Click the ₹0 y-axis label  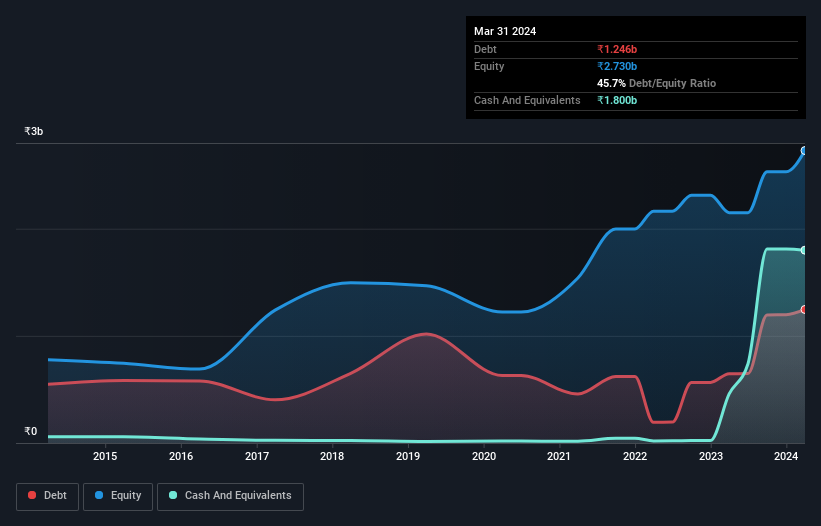(x=30, y=431)
